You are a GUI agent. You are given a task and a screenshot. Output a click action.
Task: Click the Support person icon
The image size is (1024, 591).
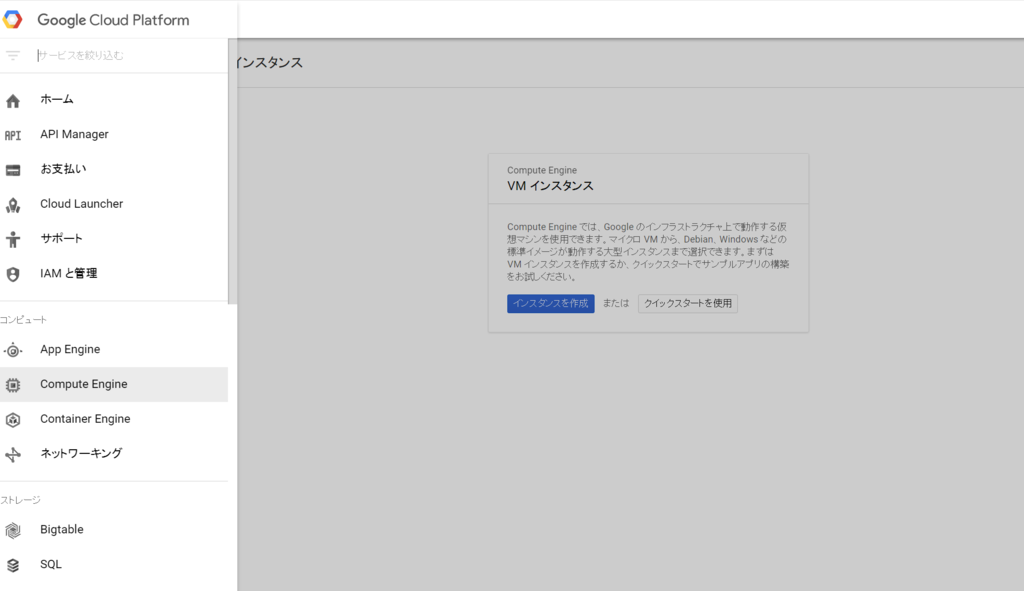click(x=12, y=239)
